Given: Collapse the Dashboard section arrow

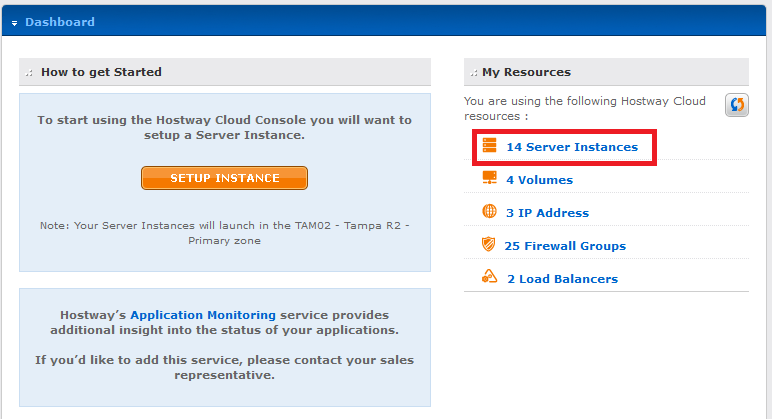Looking at the screenshot, I should click(x=14, y=23).
